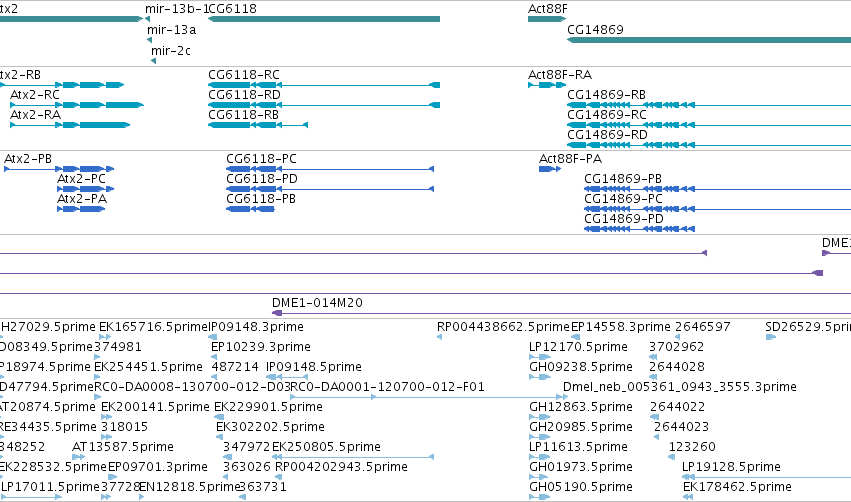Select EST label AT13587.5prime
851x502 pixels.
coord(123,448)
